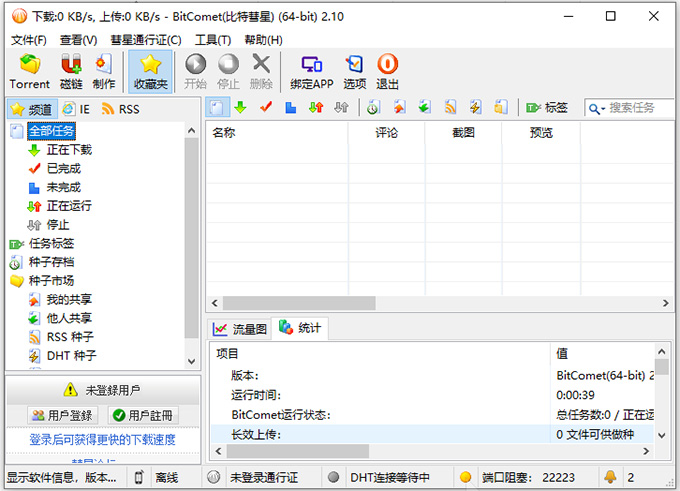Open 绑定APP to bind the mobile app

312,72
